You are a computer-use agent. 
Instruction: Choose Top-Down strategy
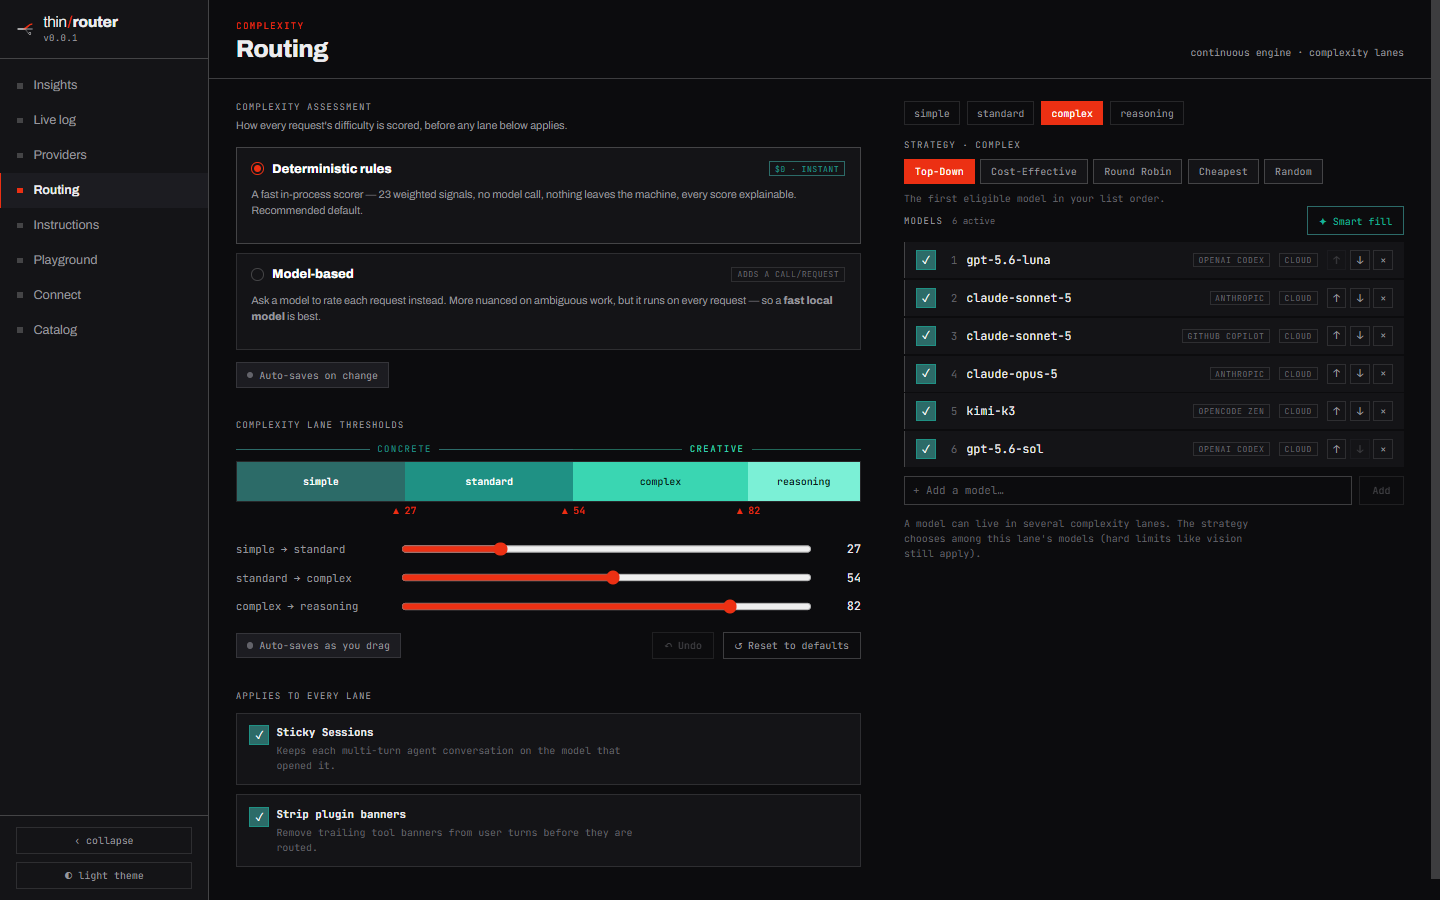(939, 172)
